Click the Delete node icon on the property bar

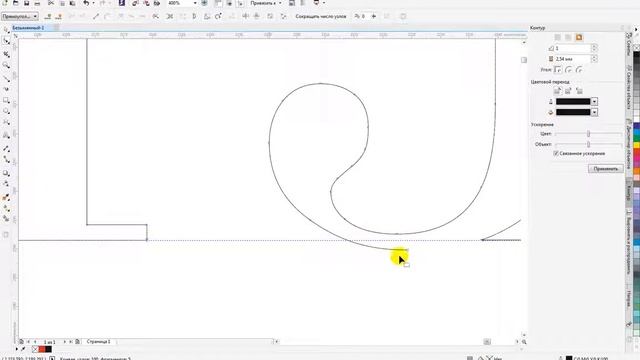tap(58, 16)
